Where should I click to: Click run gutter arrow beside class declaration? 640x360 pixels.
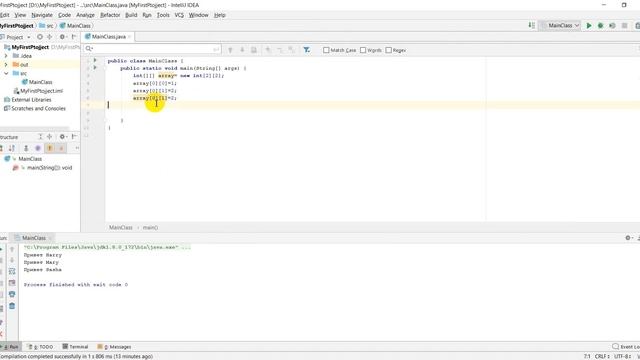tap(95, 60)
